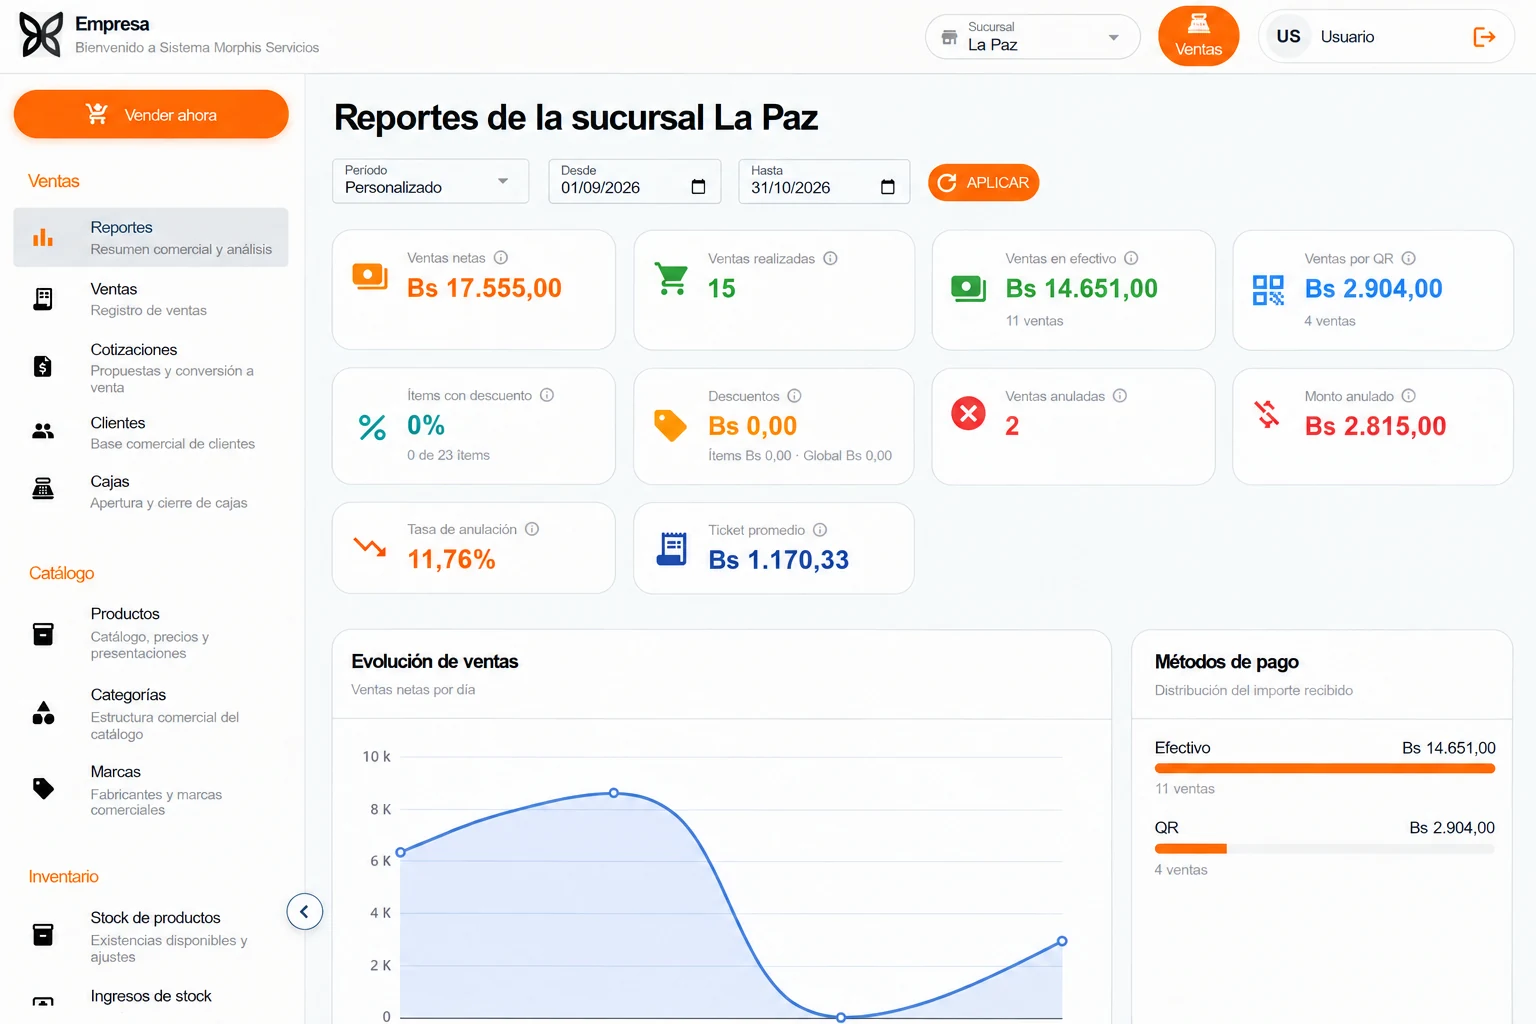Click the peak data point on sales chart
The image size is (1536, 1024).
614,793
